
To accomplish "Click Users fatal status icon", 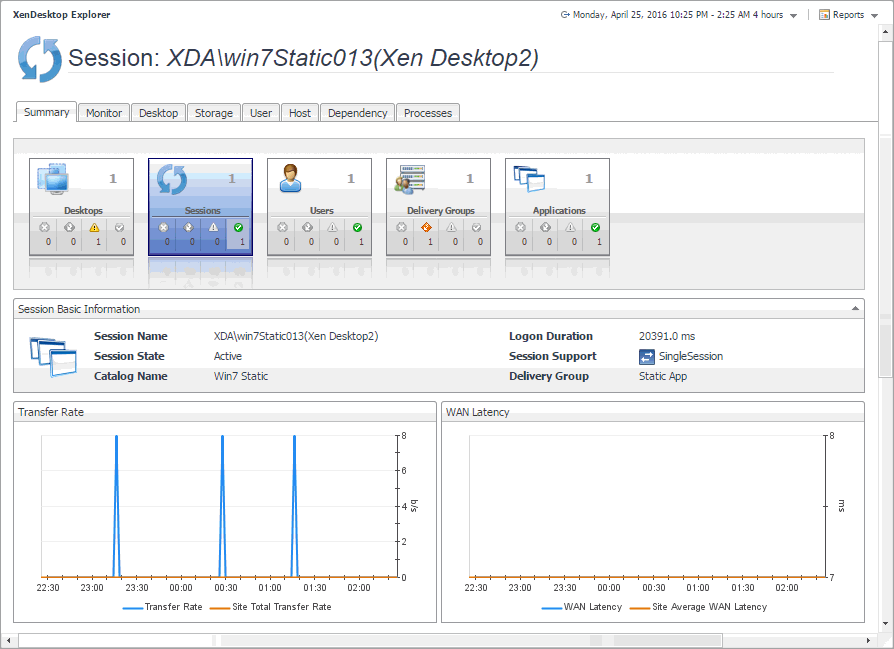I will [282, 228].
